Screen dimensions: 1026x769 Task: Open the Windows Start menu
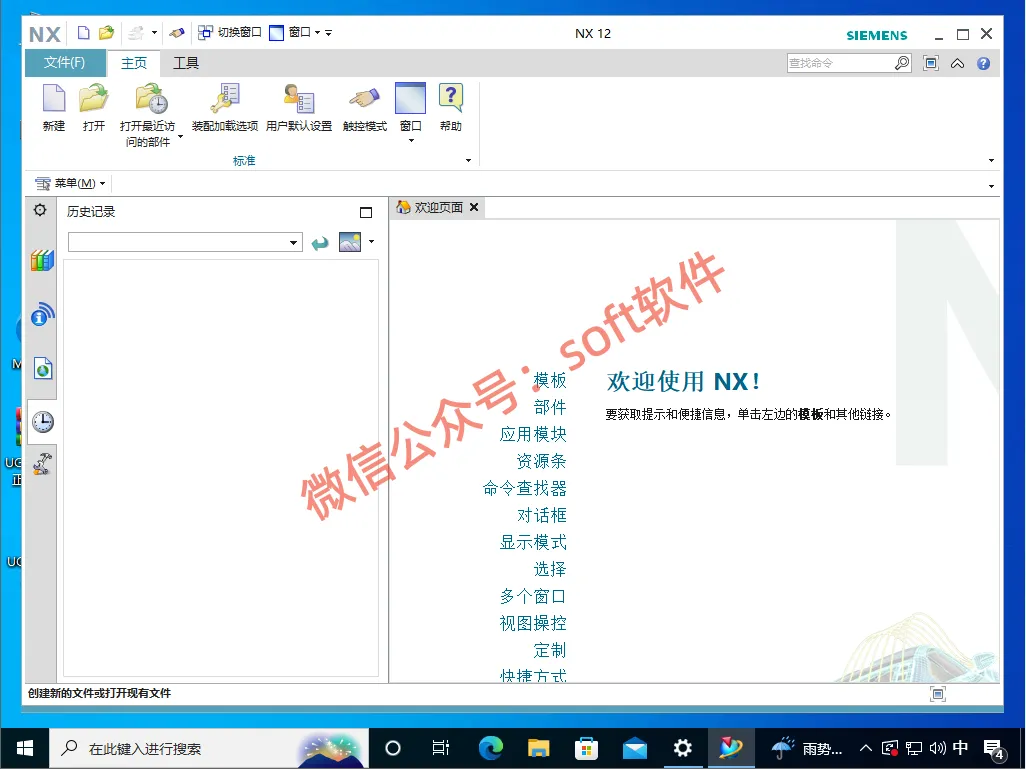tap(25, 748)
